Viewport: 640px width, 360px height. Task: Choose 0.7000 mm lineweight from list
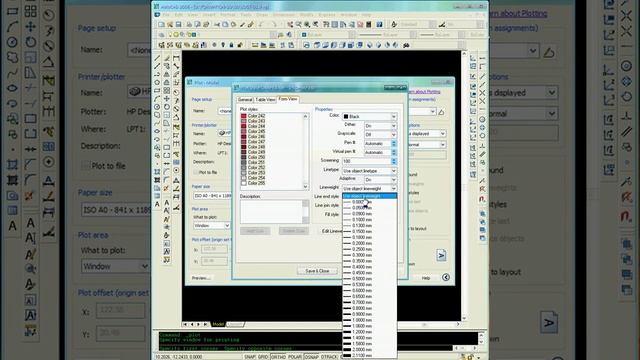point(369,302)
